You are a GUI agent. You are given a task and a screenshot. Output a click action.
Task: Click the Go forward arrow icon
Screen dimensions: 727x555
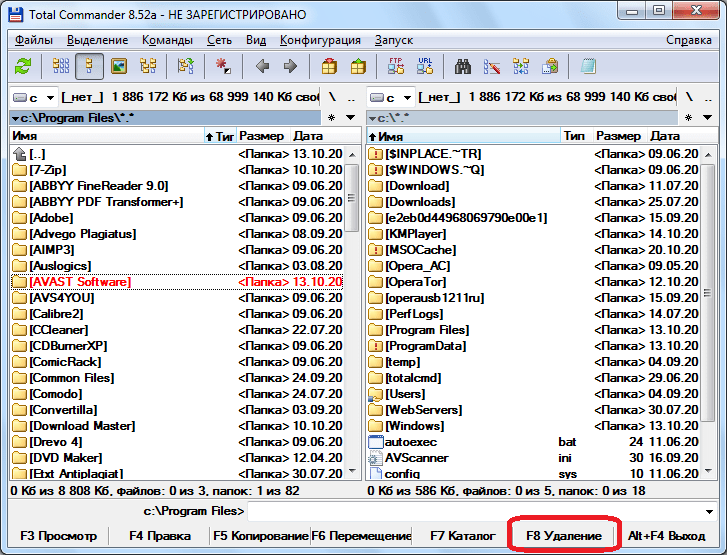click(x=290, y=66)
